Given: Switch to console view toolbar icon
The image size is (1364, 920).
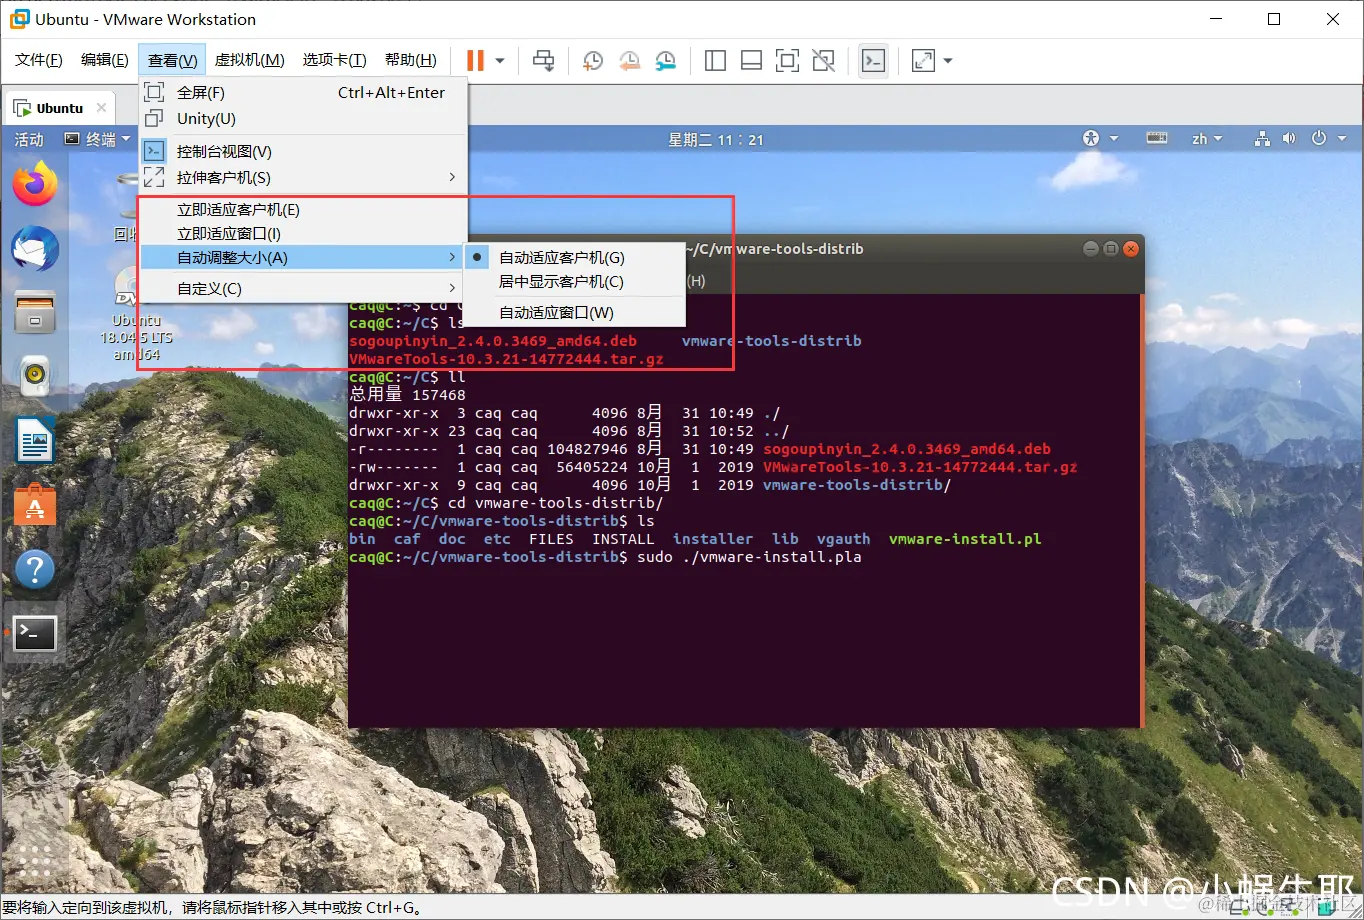Looking at the screenshot, I should click(x=873, y=61).
